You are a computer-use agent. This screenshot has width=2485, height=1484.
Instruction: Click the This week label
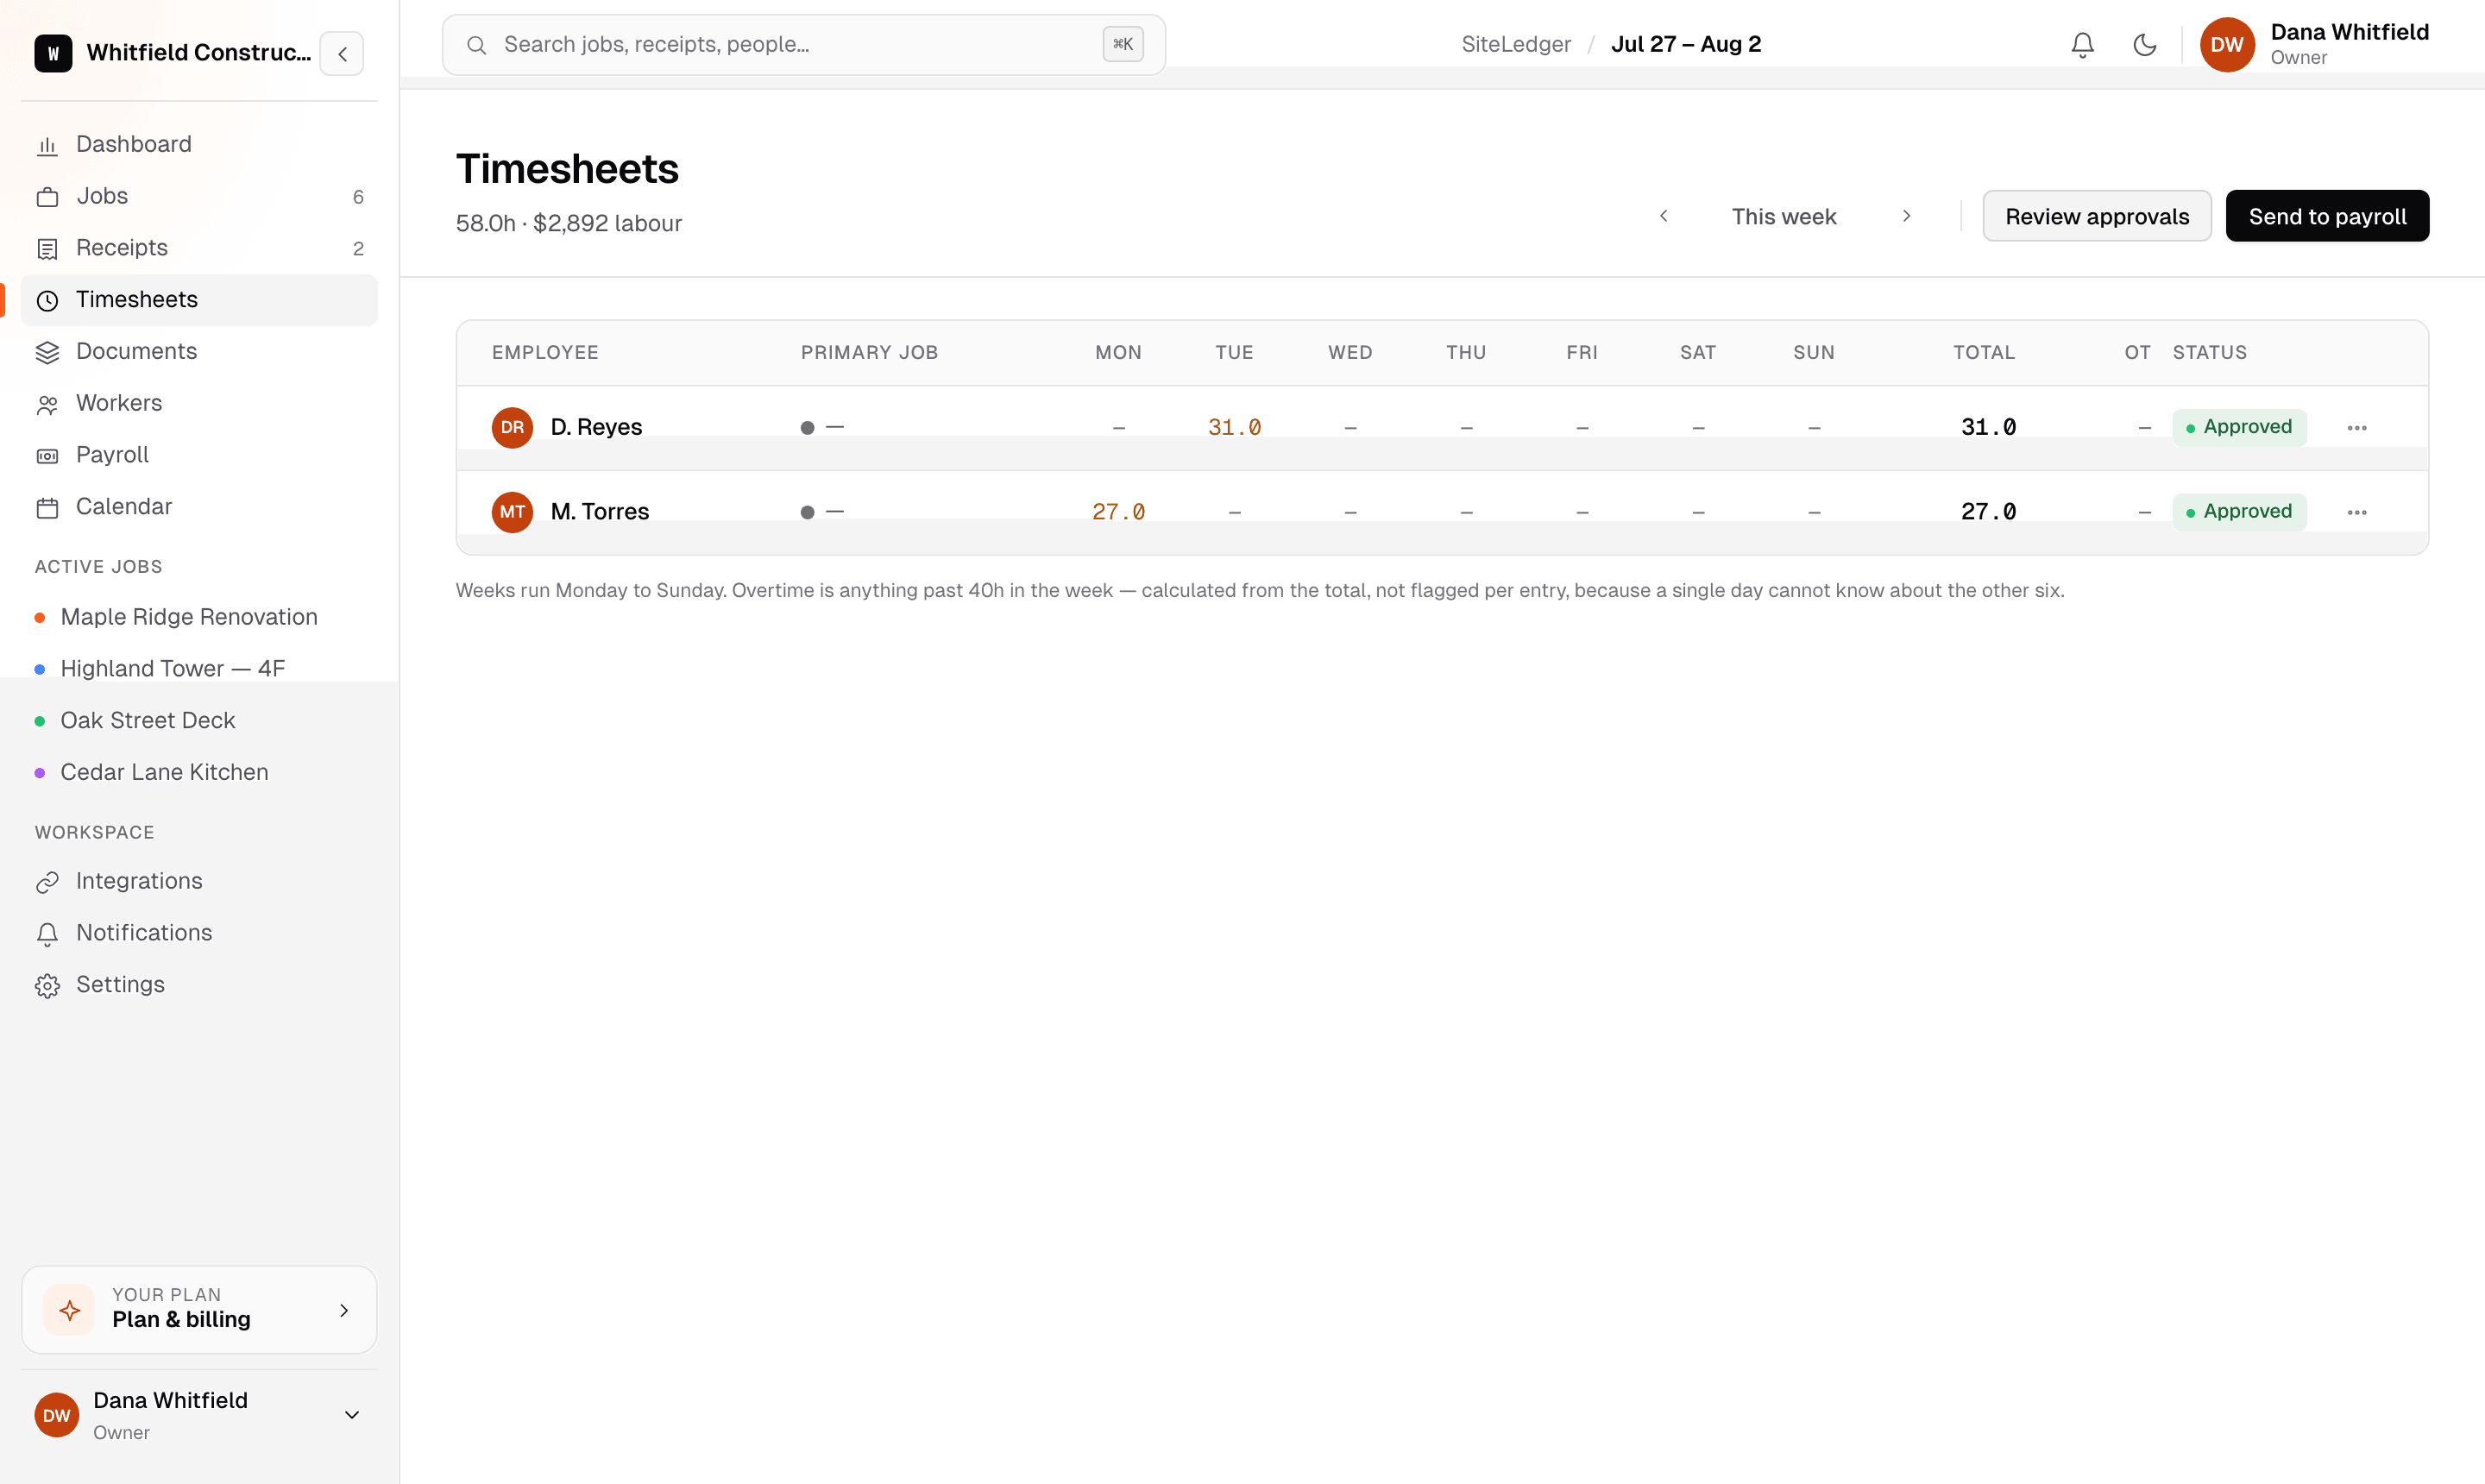tap(1784, 217)
